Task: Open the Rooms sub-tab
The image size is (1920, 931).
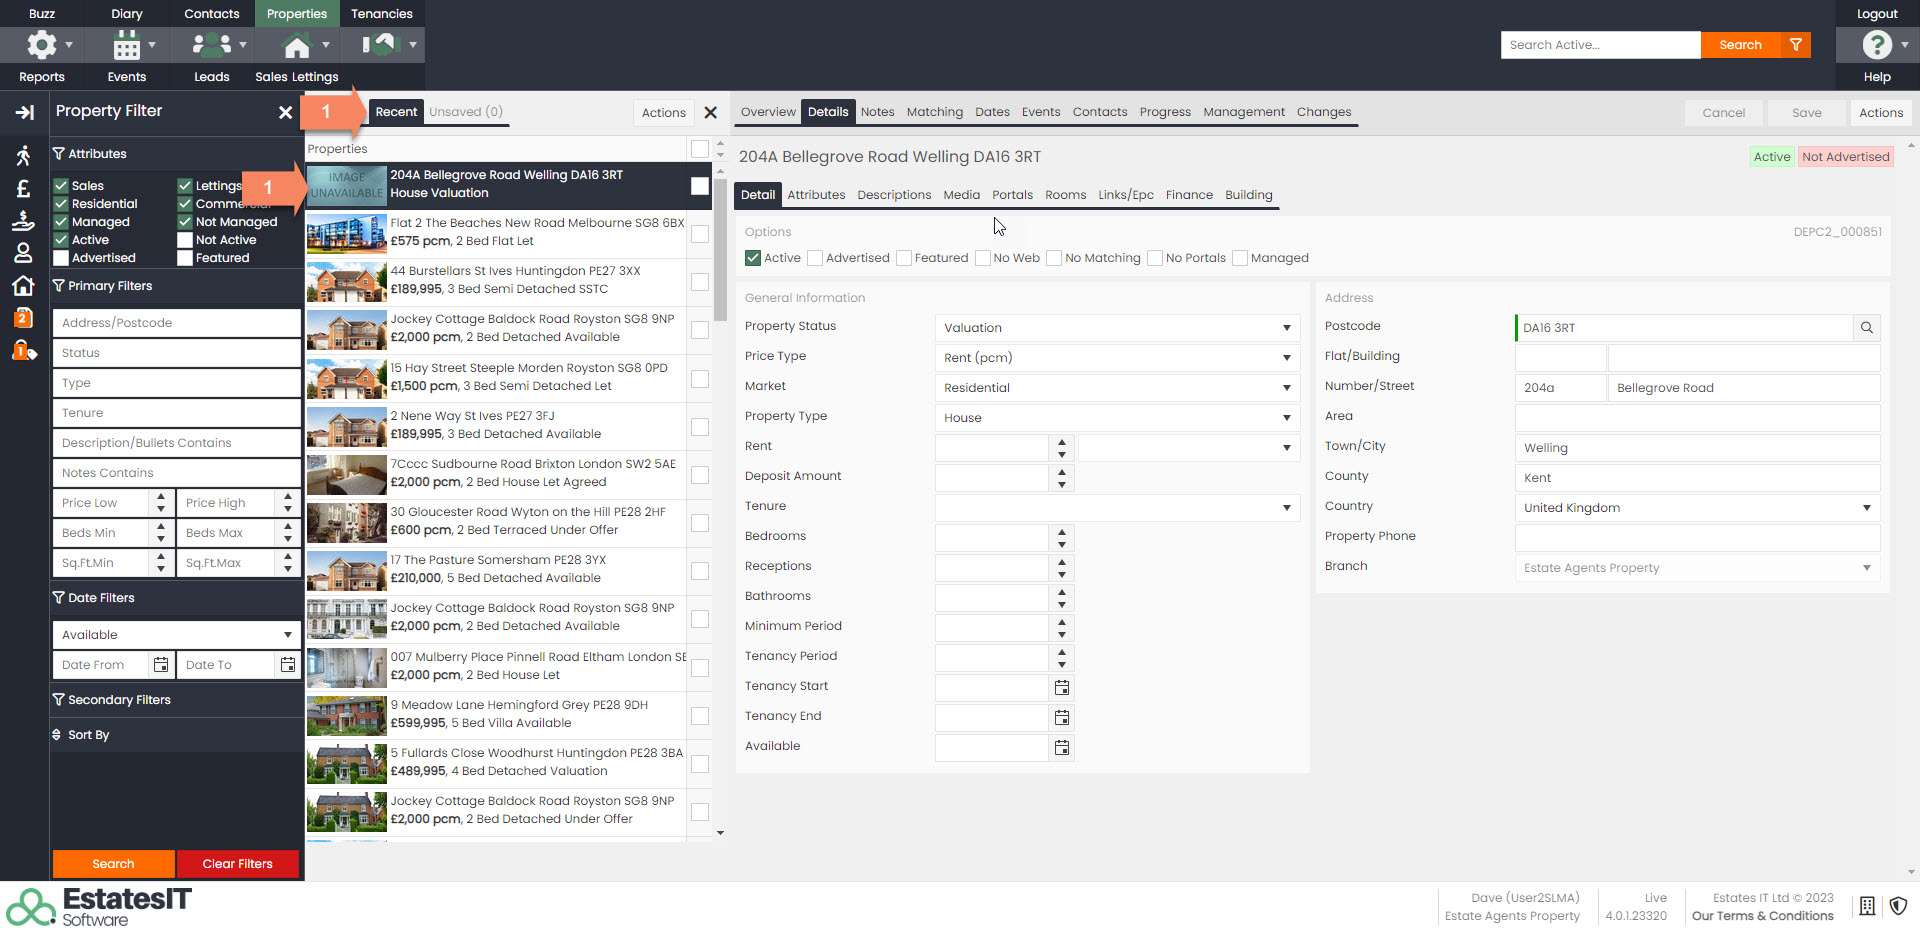Action: coord(1065,195)
